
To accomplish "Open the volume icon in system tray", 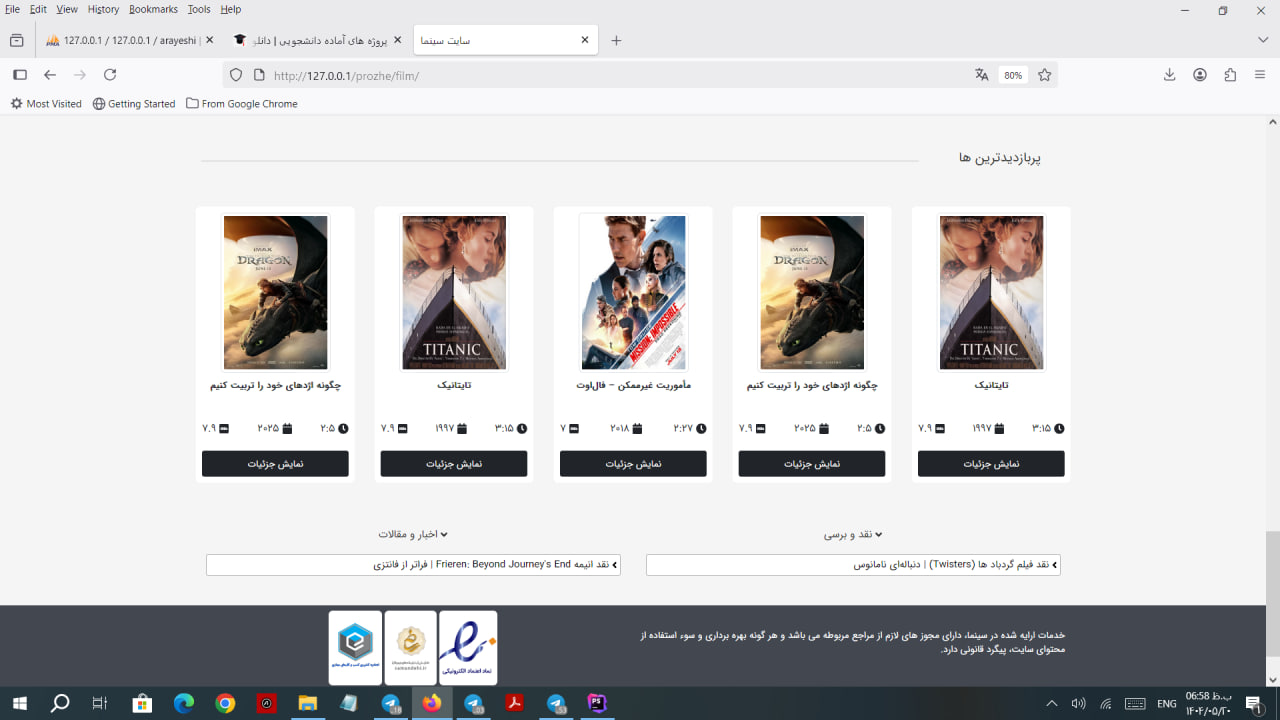I will tap(1078, 704).
